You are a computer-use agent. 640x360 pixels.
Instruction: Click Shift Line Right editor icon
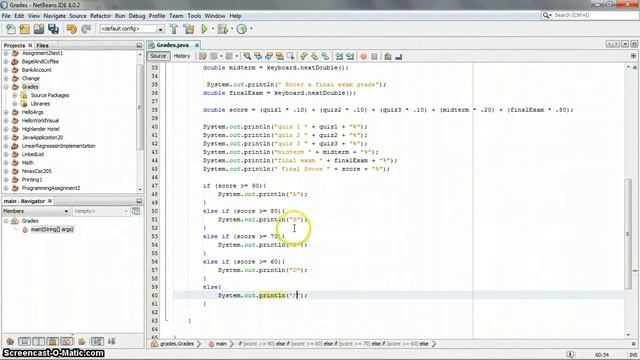pos(350,56)
